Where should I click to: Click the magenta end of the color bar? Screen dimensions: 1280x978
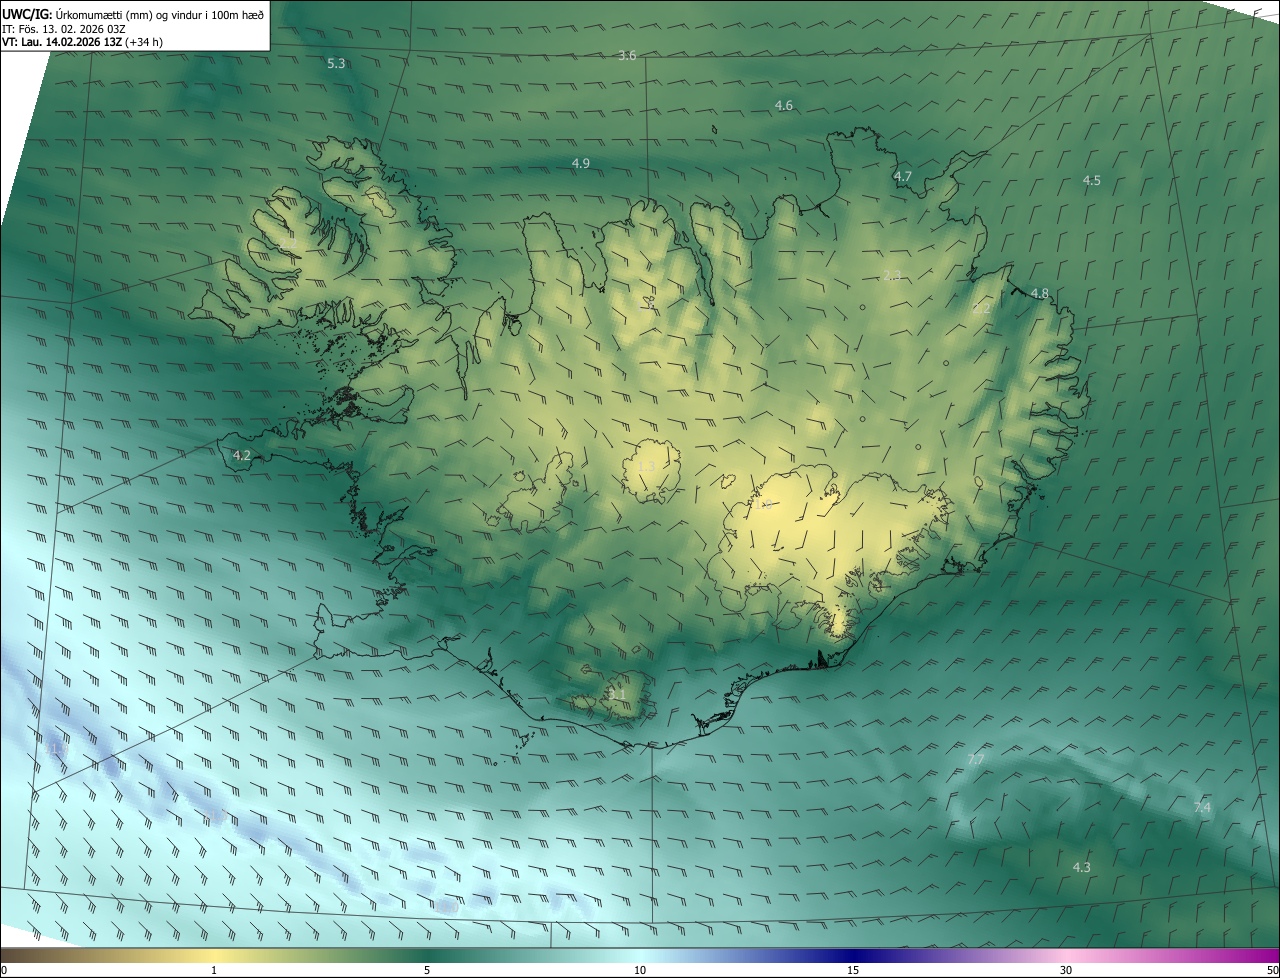click(x=1265, y=955)
